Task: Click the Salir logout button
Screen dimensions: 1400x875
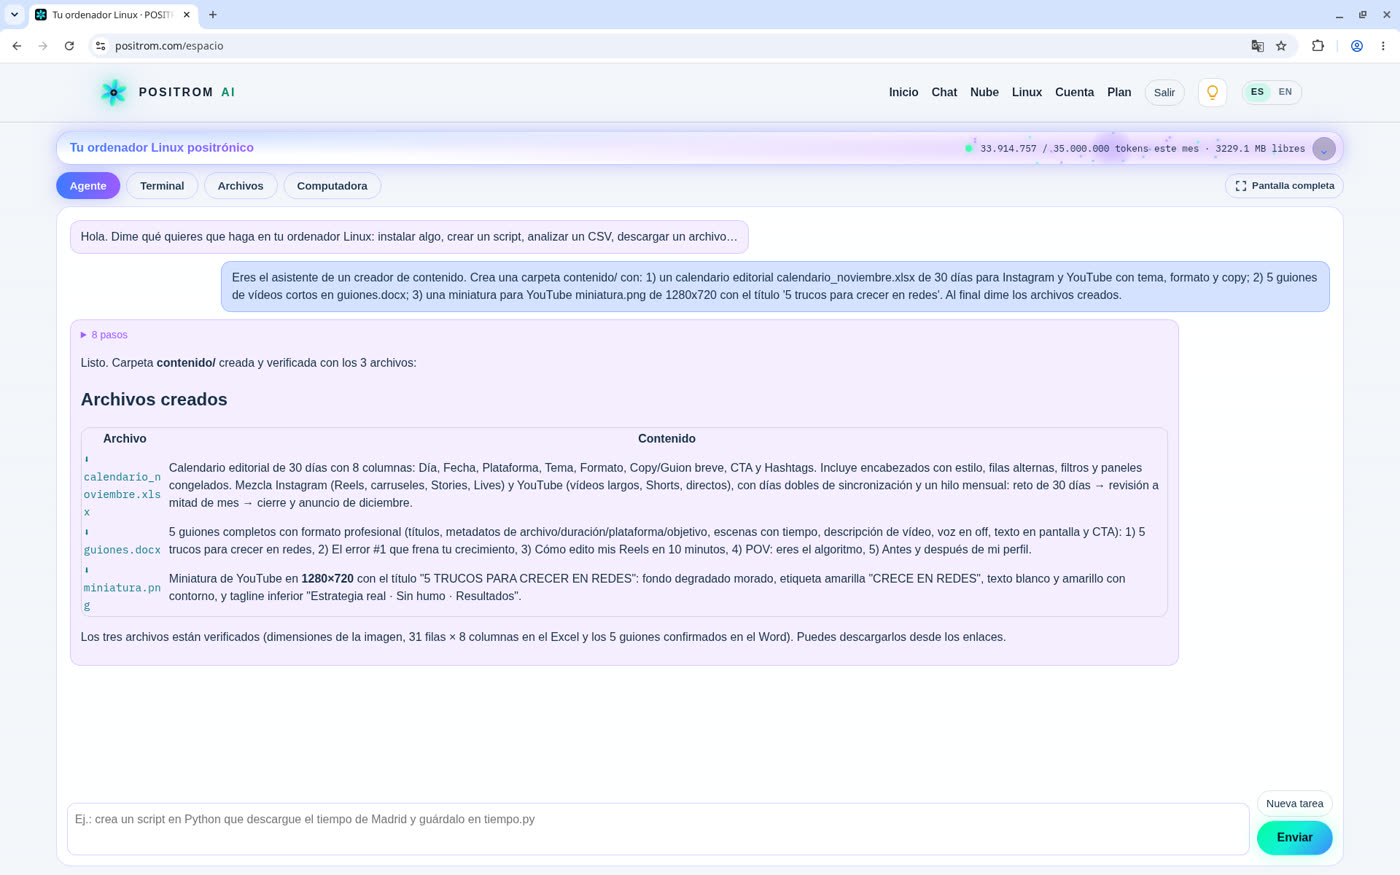Action: (x=1164, y=92)
